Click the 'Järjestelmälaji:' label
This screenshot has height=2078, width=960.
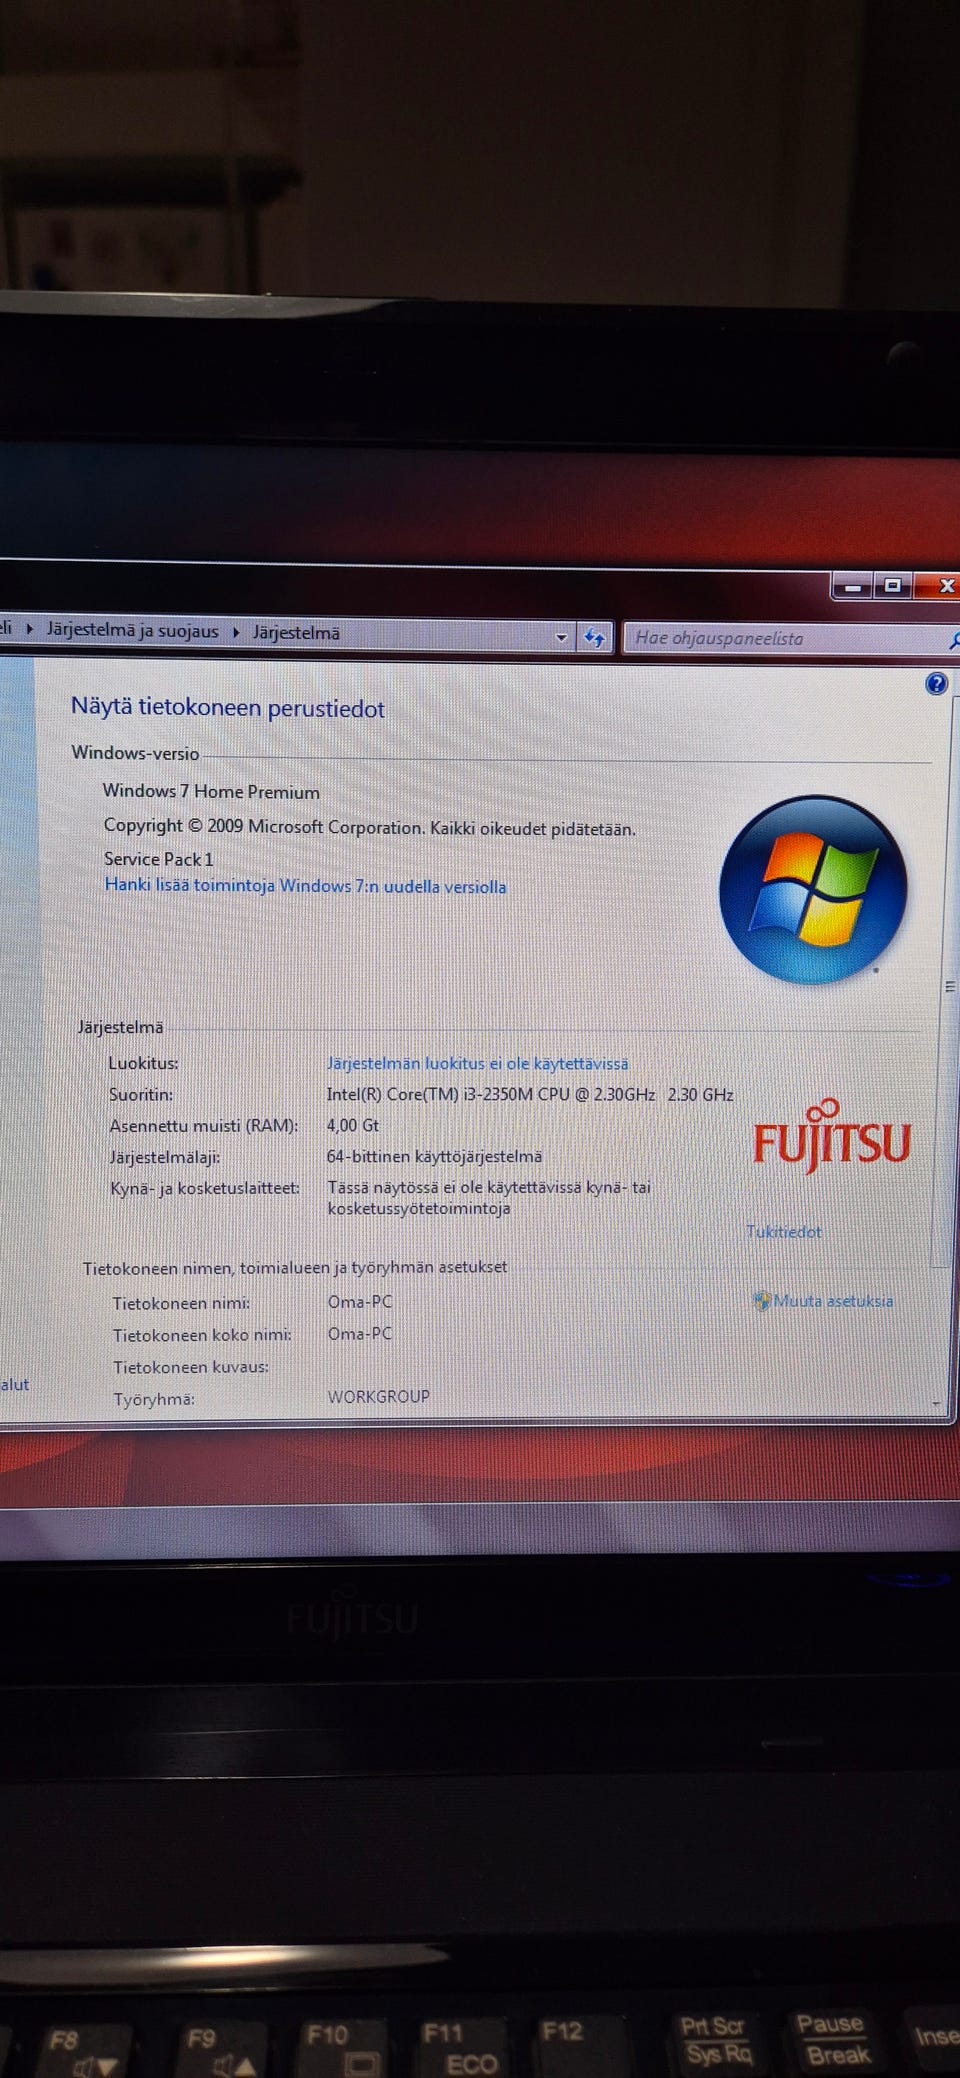coord(164,1157)
